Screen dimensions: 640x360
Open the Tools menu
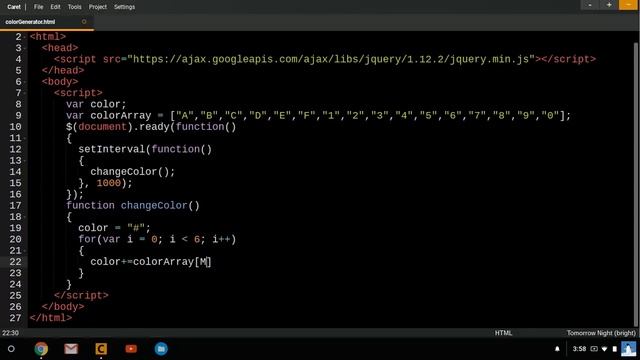(x=74, y=7)
